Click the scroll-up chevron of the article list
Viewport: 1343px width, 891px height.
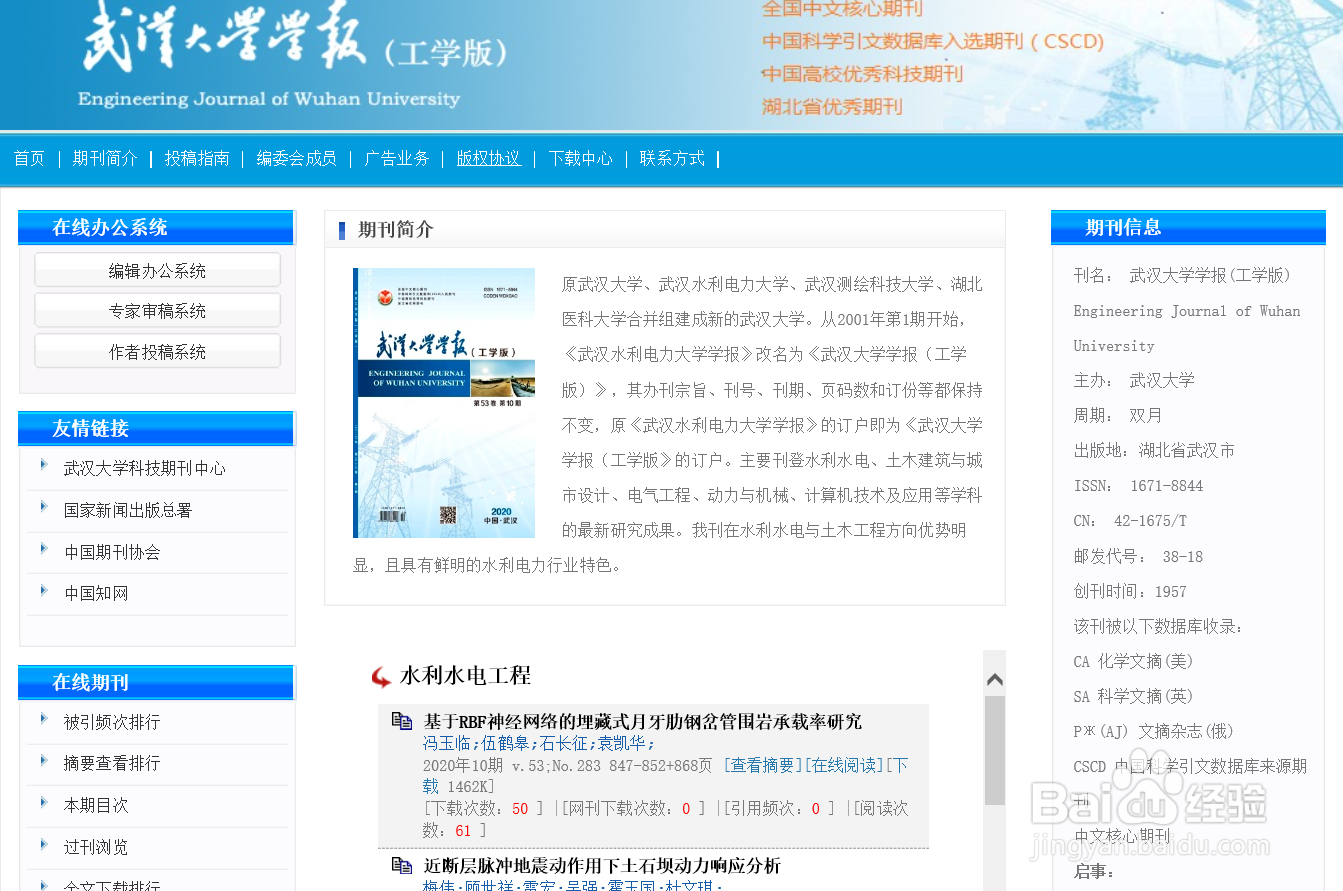(995, 680)
